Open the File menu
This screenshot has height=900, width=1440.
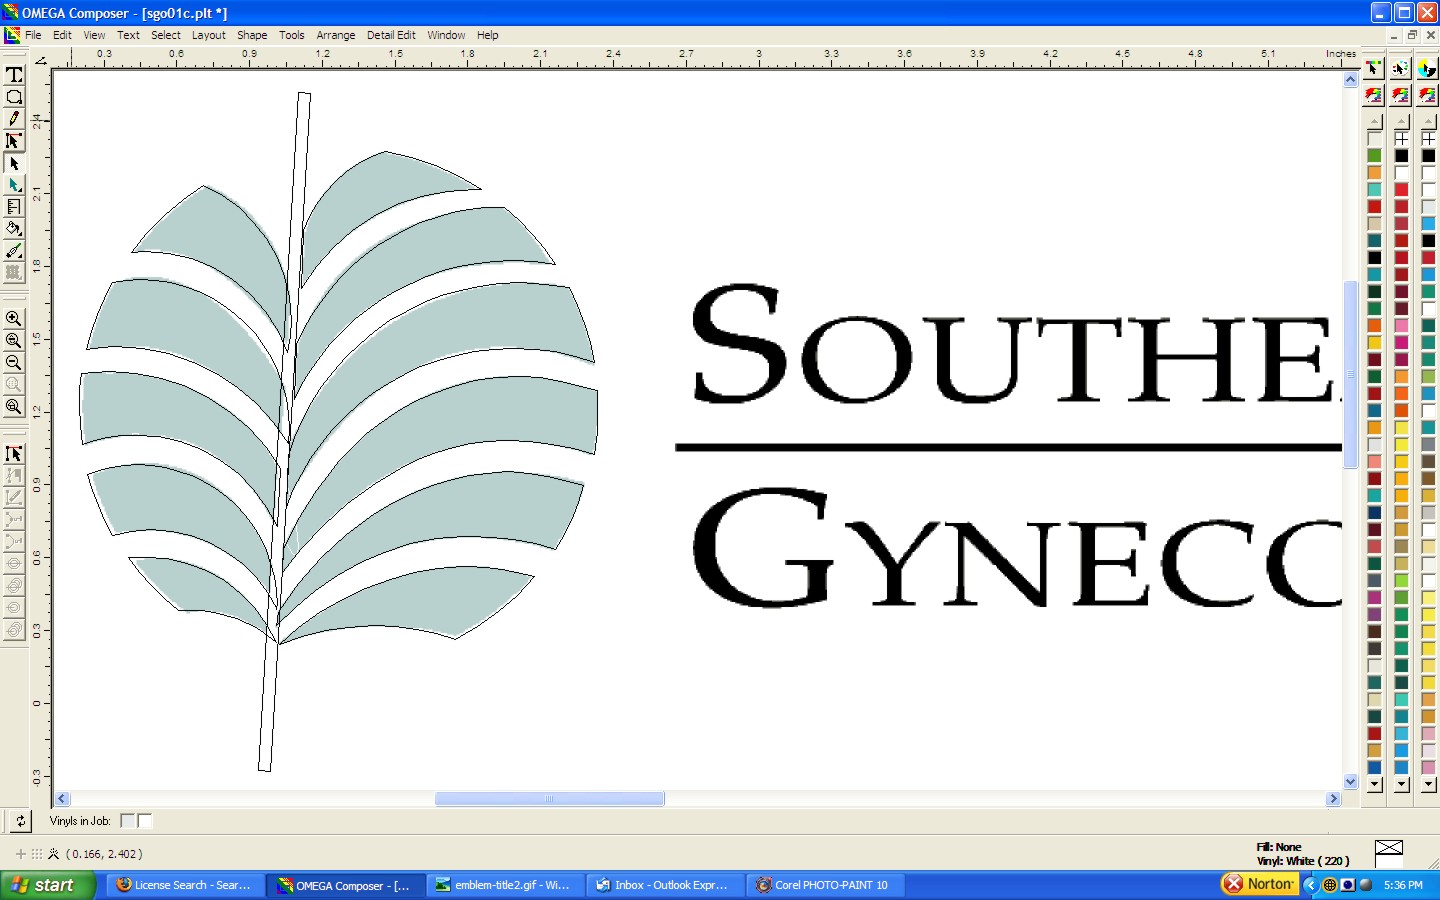point(33,35)
